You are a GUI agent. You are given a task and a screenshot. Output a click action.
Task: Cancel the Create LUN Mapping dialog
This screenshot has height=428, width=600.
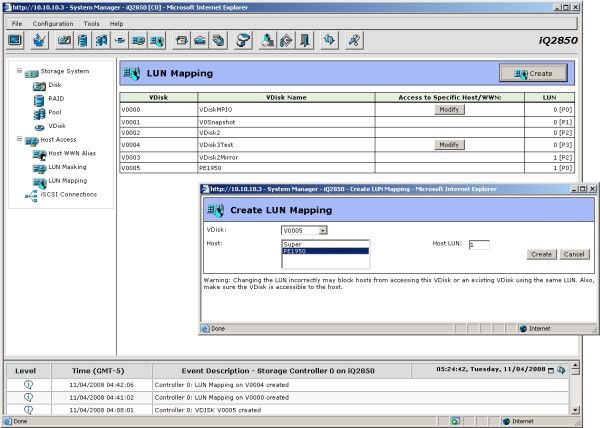click(574, 254)
